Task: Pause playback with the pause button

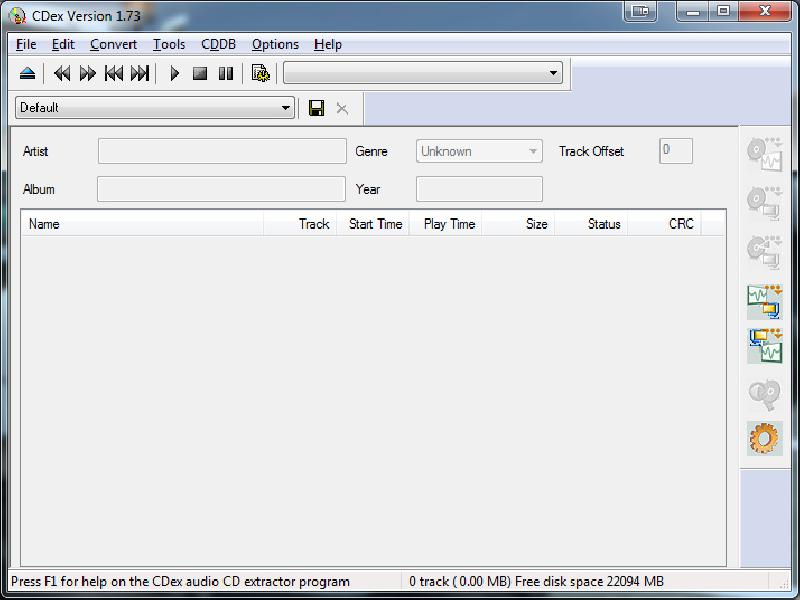Action: coord(226,73)
